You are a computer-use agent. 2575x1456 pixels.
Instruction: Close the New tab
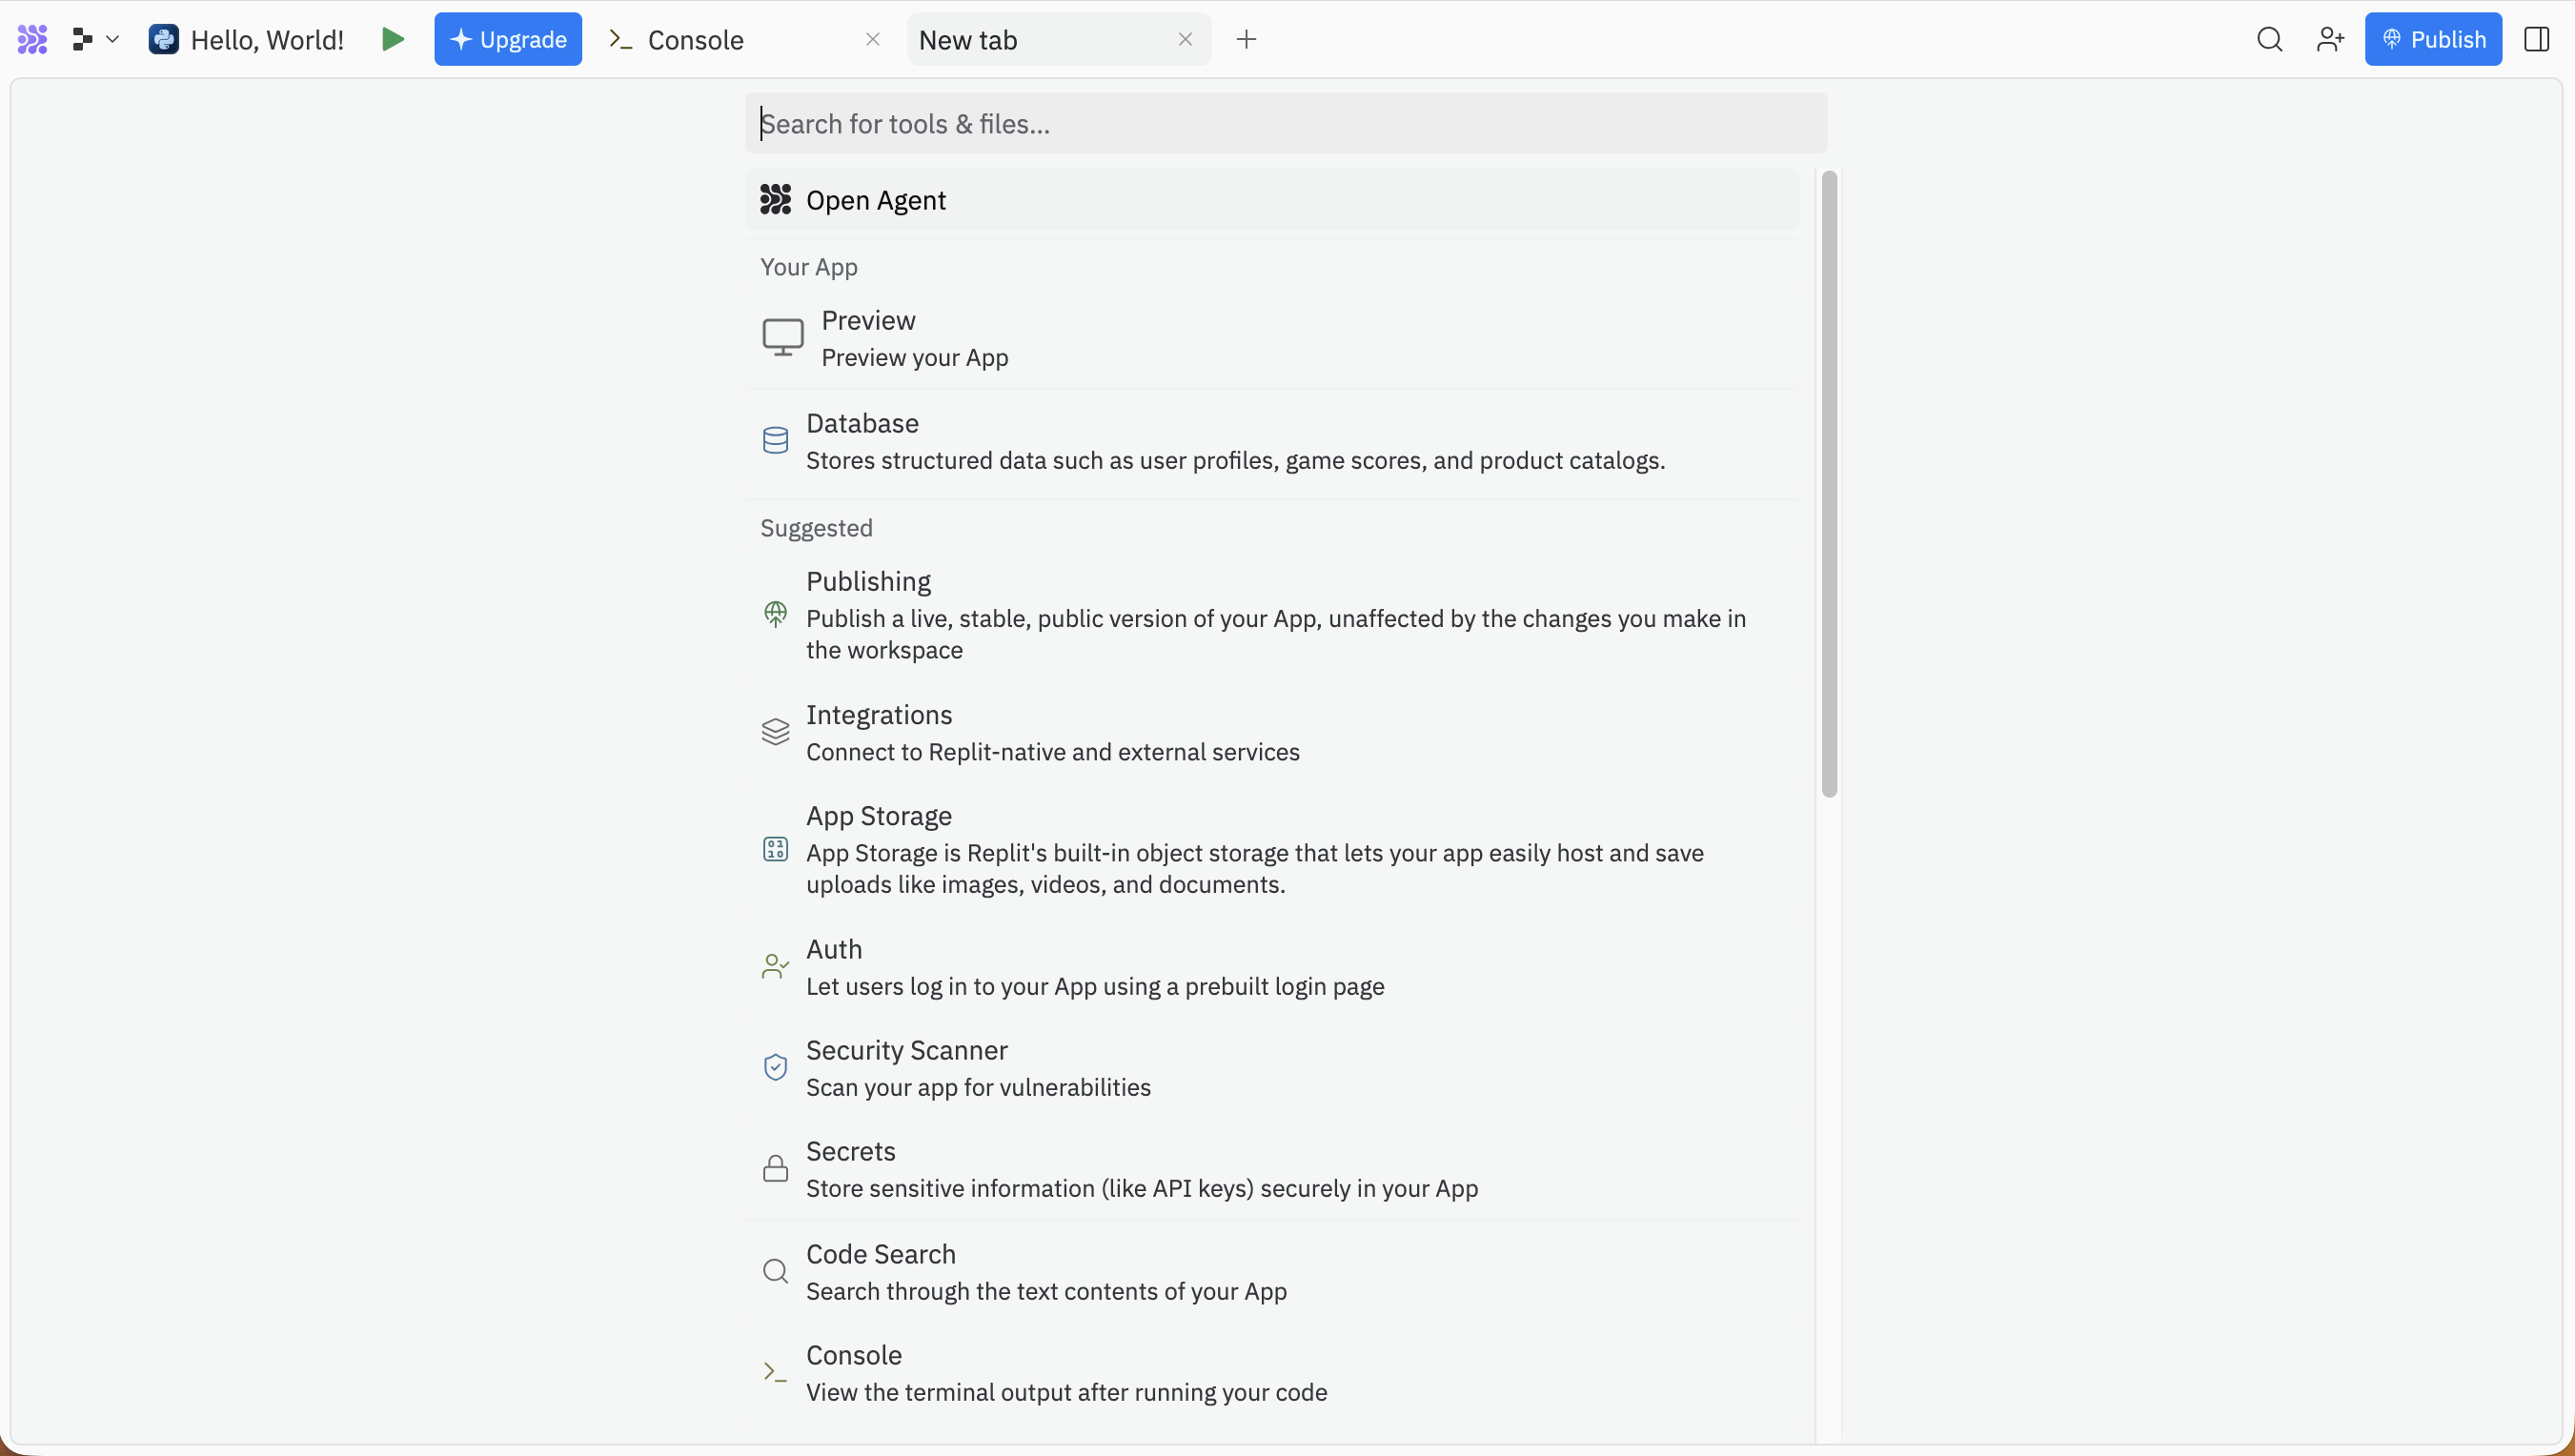pos(1185,39)
